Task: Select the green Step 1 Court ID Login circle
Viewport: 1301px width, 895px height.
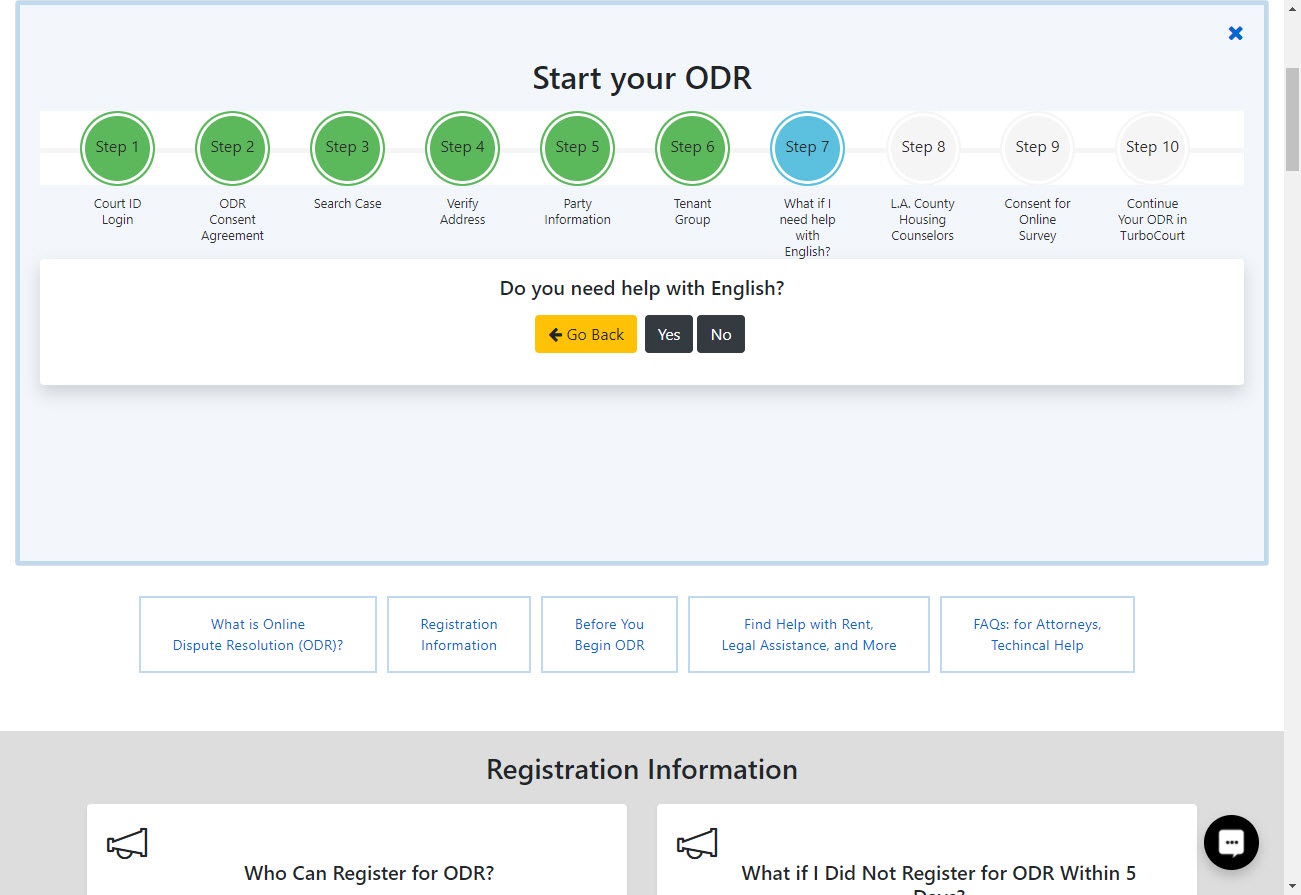Action: [117, 147]
